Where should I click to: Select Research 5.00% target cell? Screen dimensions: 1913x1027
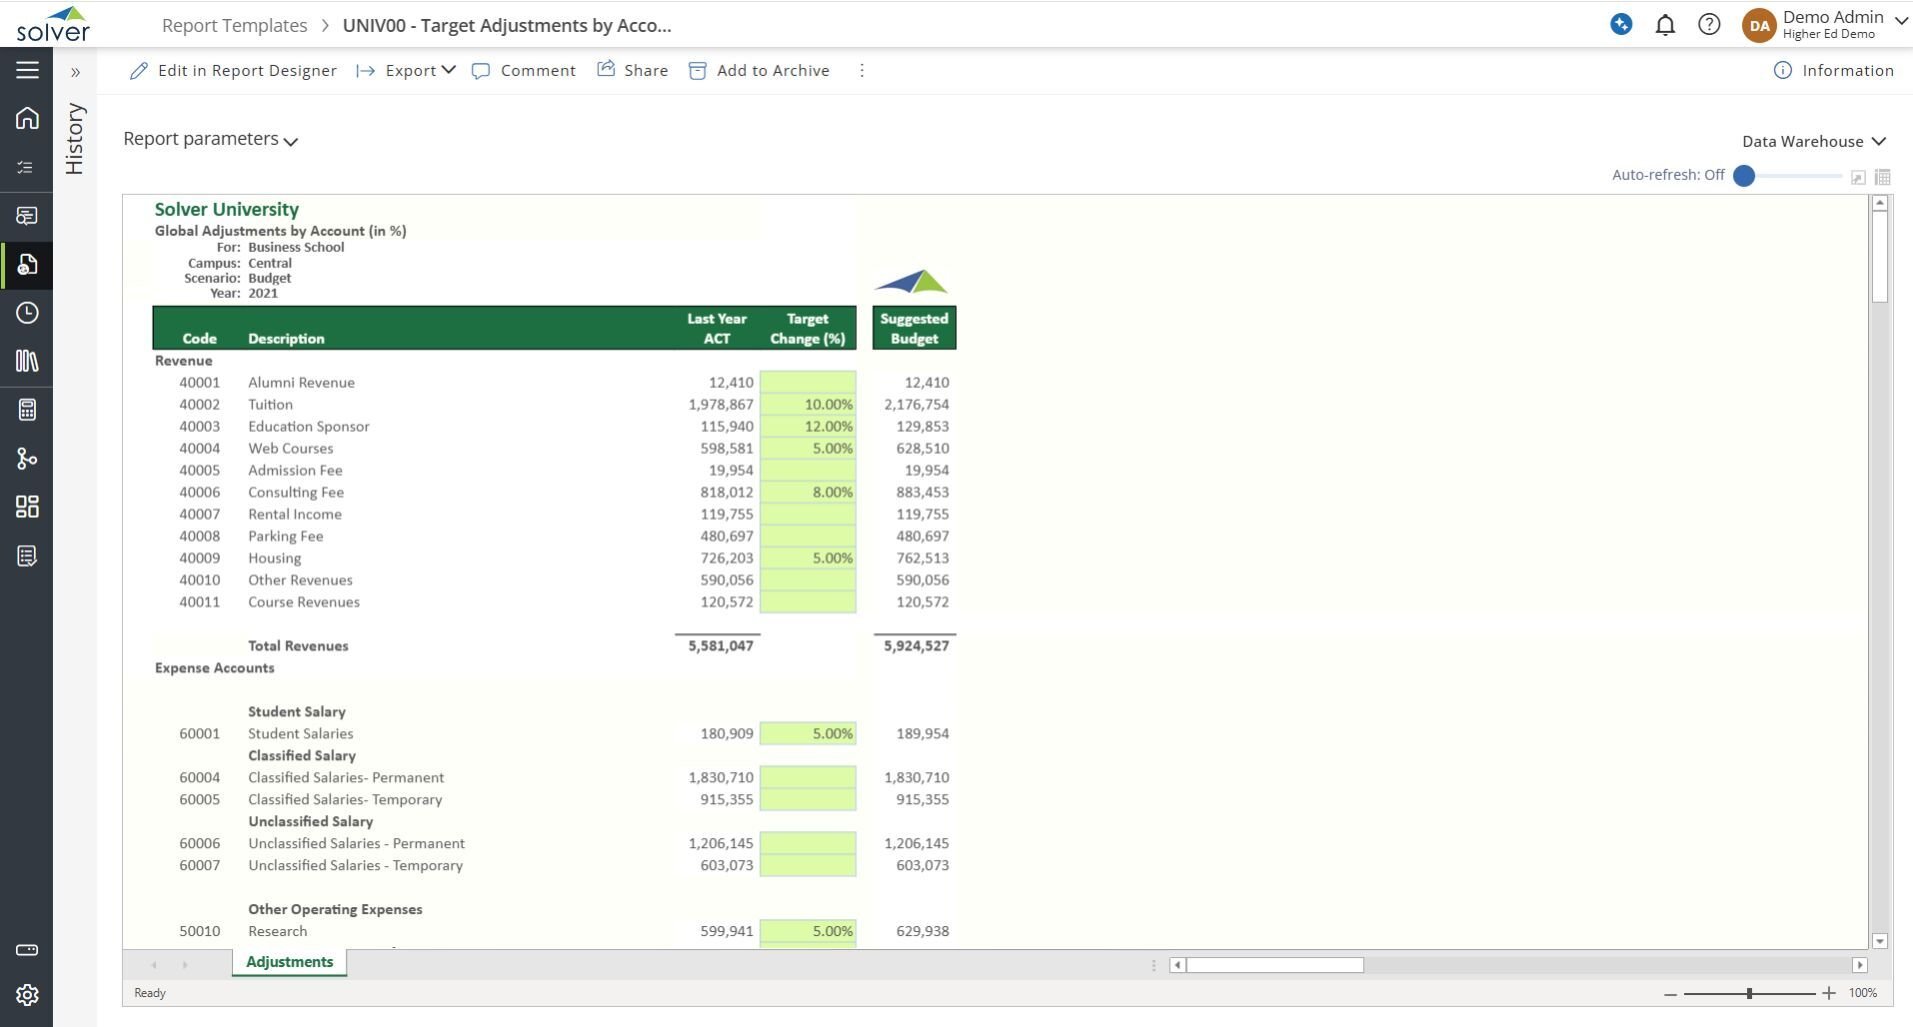coord(808,931)
